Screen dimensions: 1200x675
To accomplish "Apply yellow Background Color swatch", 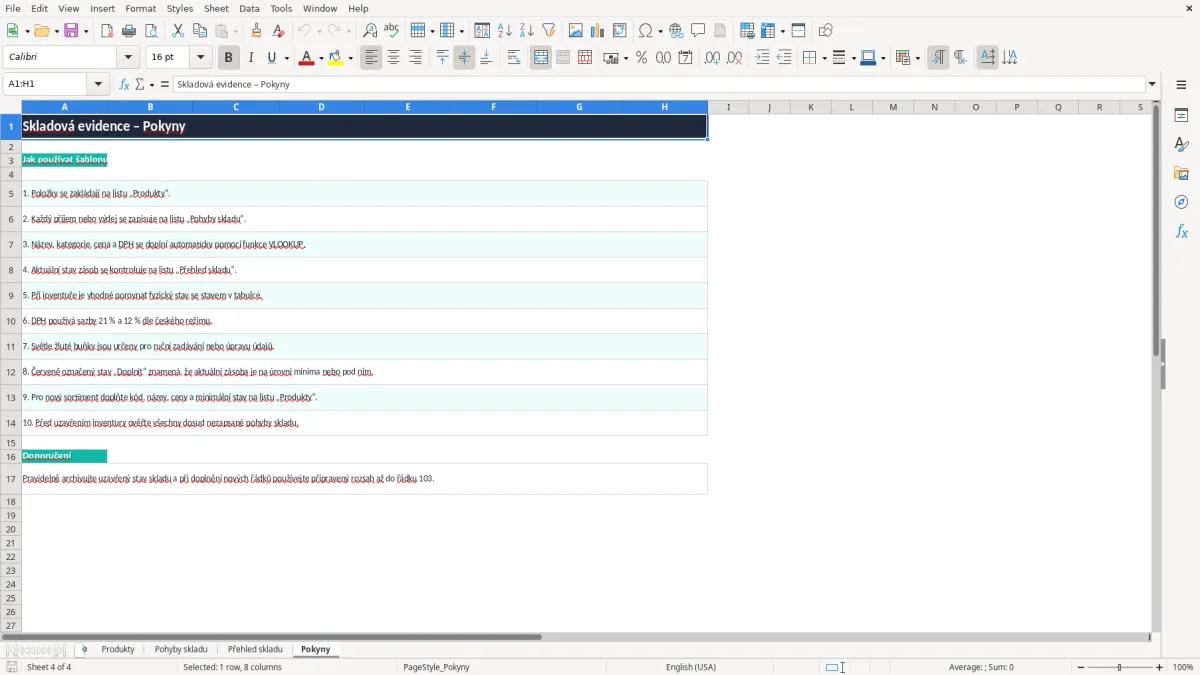I will tap(336, 58).
